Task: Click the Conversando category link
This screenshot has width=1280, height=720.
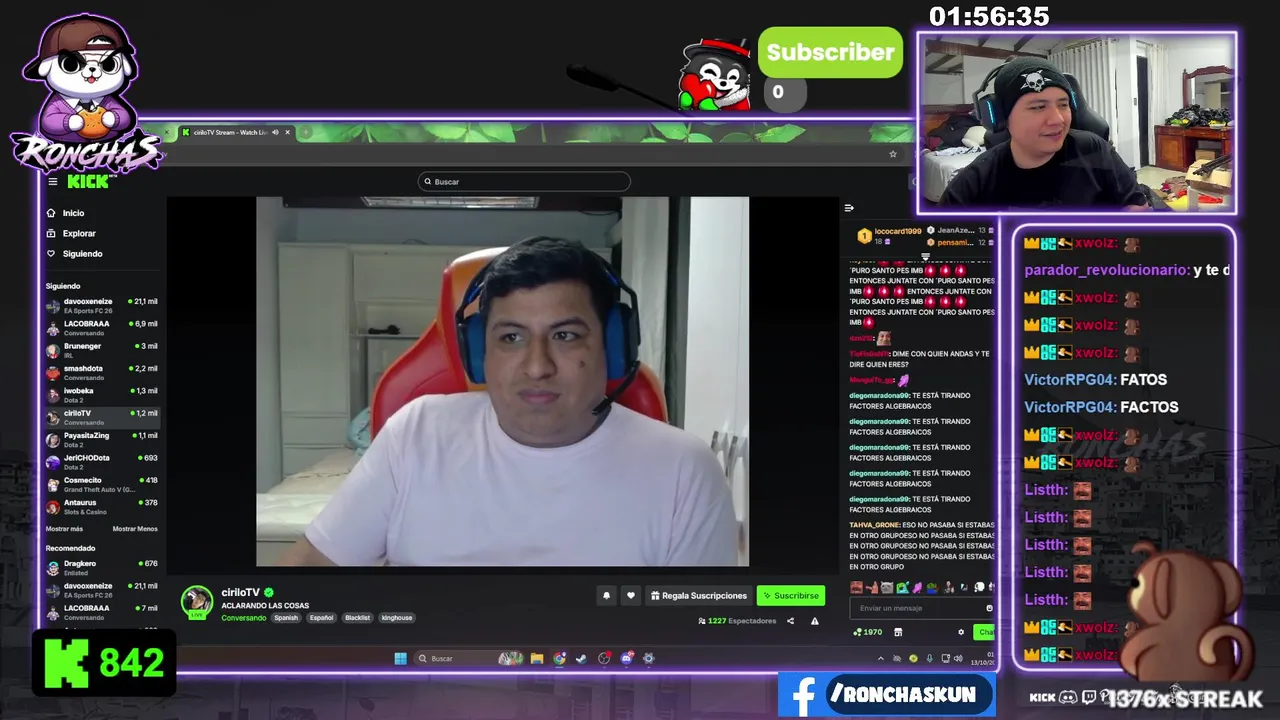Action: (244, 618)
